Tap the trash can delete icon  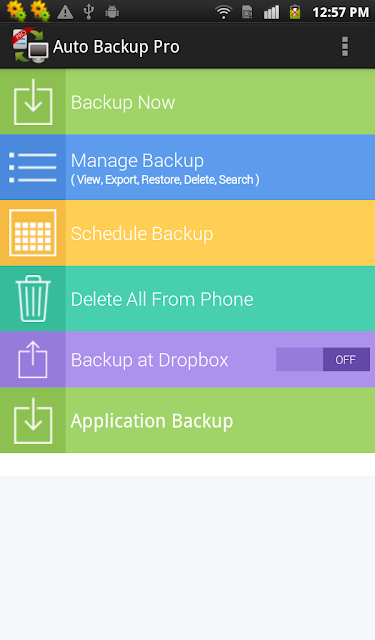coord(33,298)
